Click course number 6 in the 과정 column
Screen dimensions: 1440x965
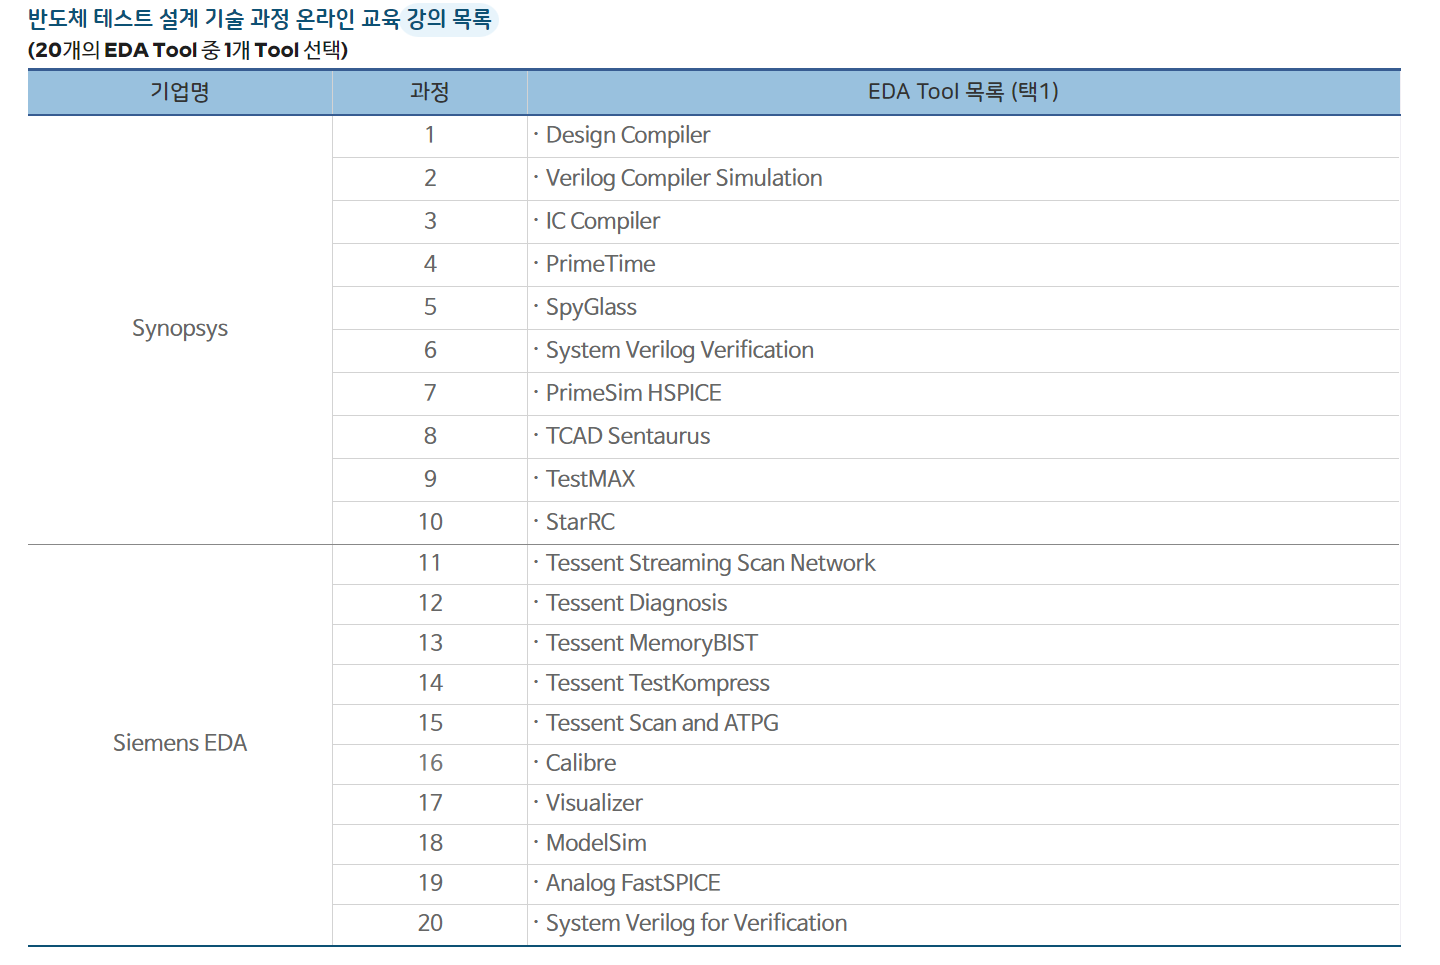430,350
